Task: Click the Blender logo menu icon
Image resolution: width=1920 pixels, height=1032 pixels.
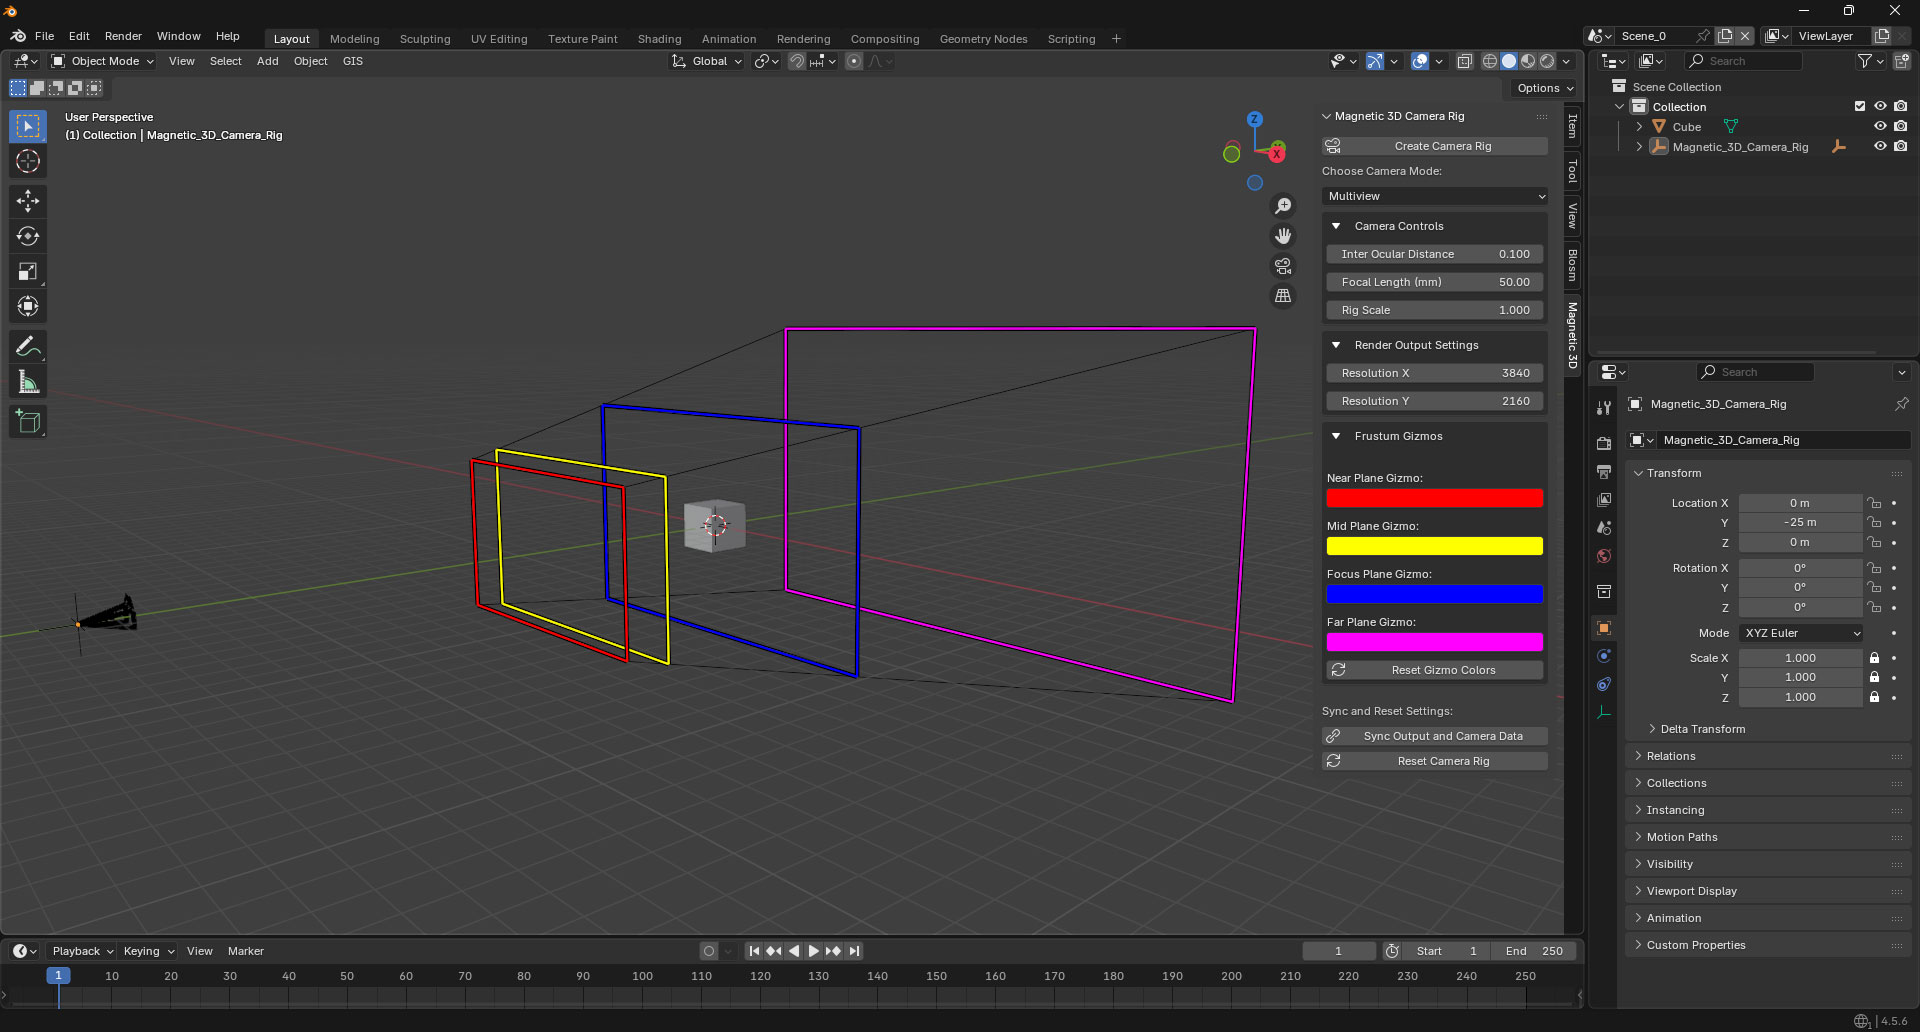Action: coord(18,36)
